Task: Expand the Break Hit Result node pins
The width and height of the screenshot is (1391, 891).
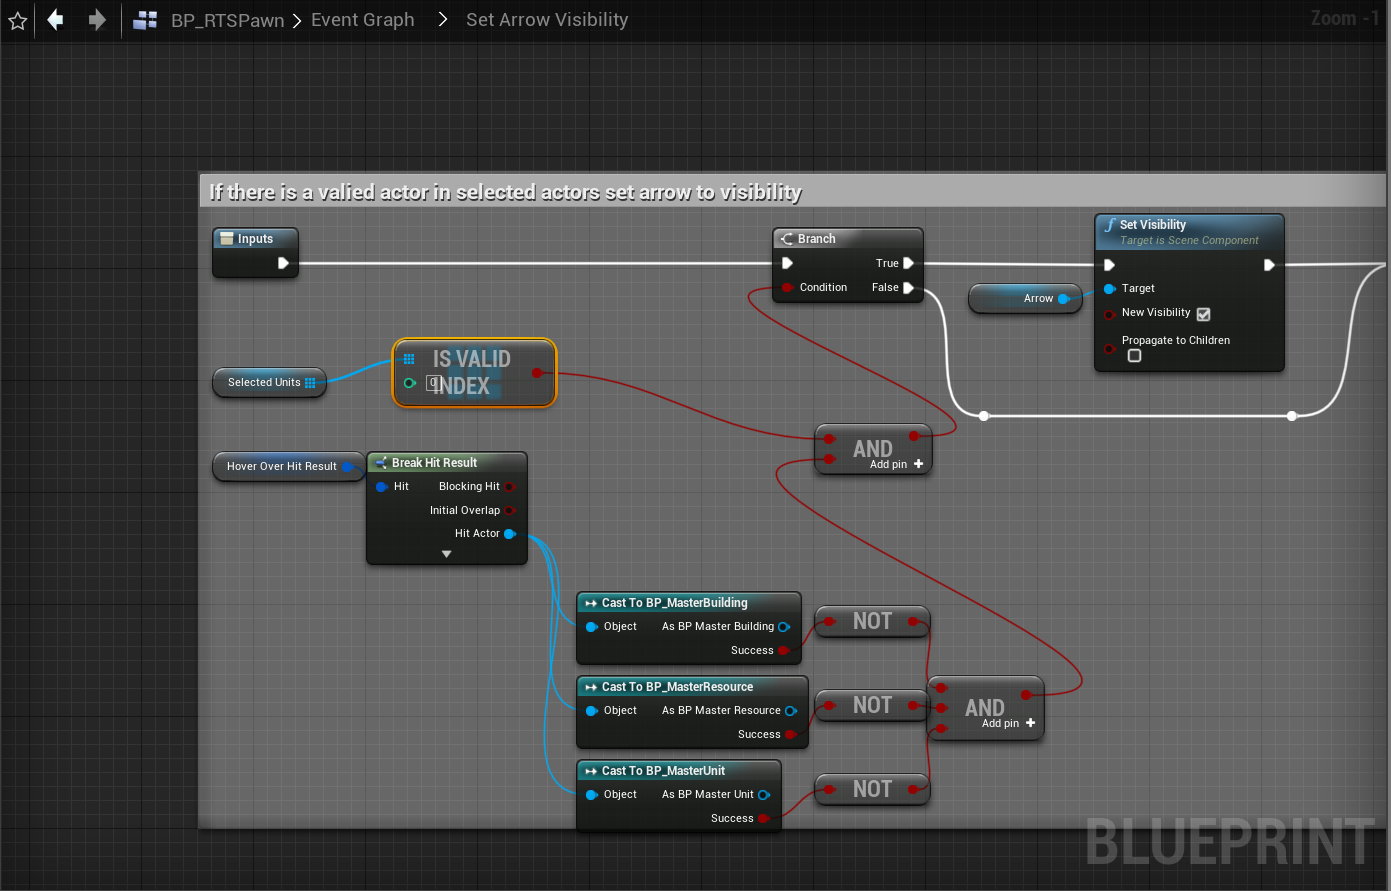Action: coord(446,554)
